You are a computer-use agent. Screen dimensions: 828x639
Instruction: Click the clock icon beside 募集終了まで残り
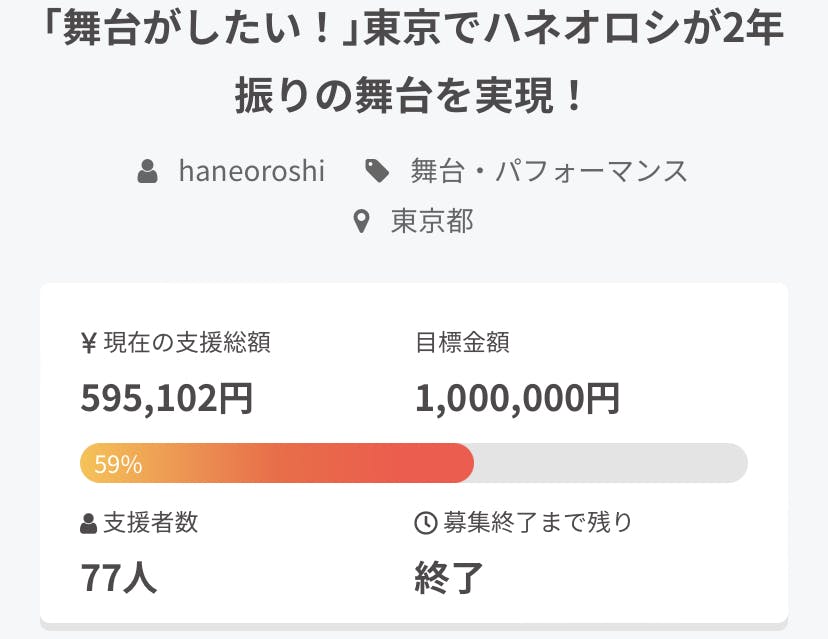click(x=425, y=523)
